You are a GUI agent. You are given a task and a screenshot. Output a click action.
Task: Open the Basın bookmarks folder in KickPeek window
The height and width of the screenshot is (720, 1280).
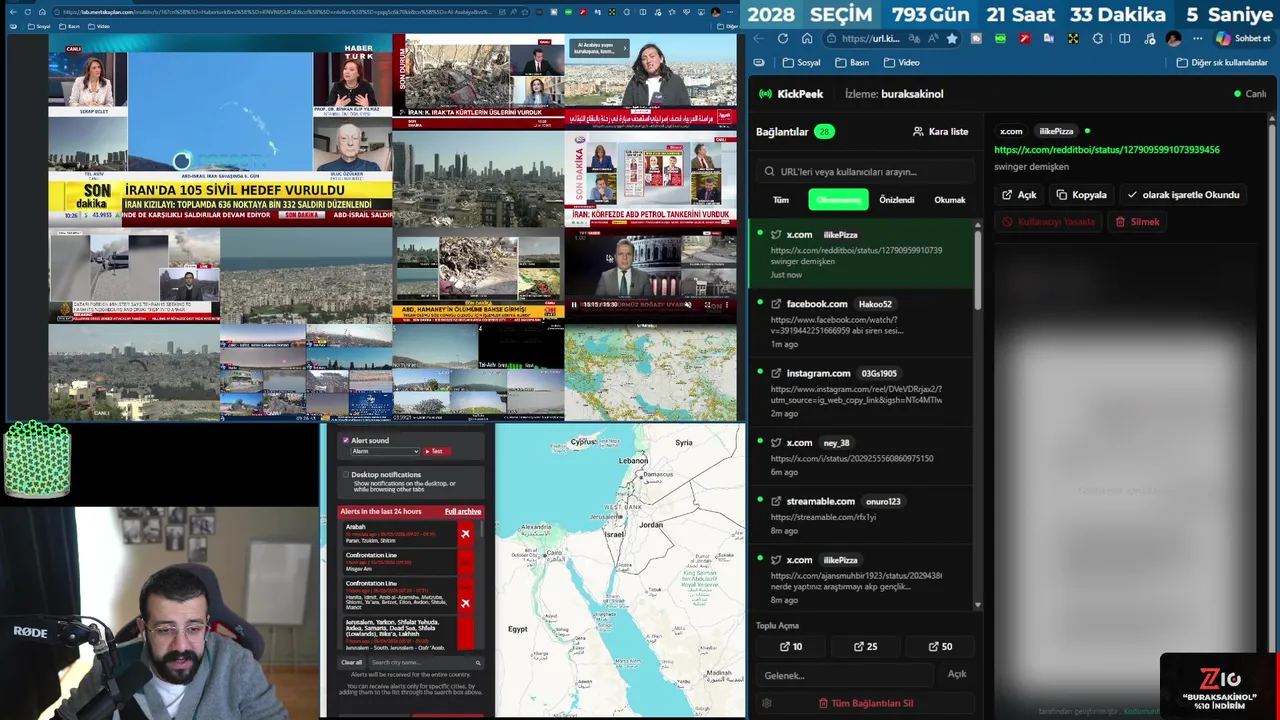pos(852,62)
